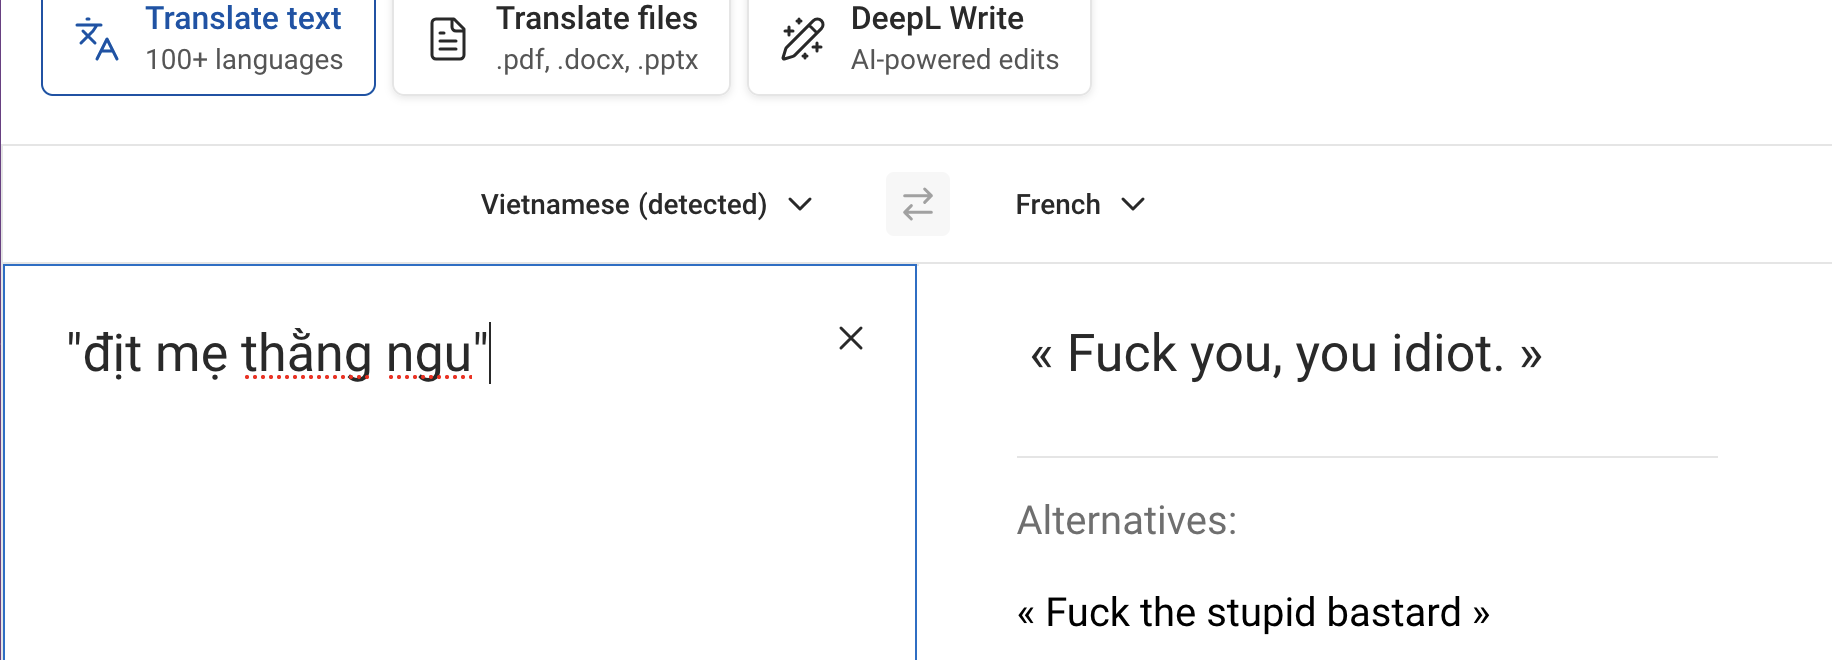Click the Translate files document icon
1832x660 pixels.
coord(447,39)
